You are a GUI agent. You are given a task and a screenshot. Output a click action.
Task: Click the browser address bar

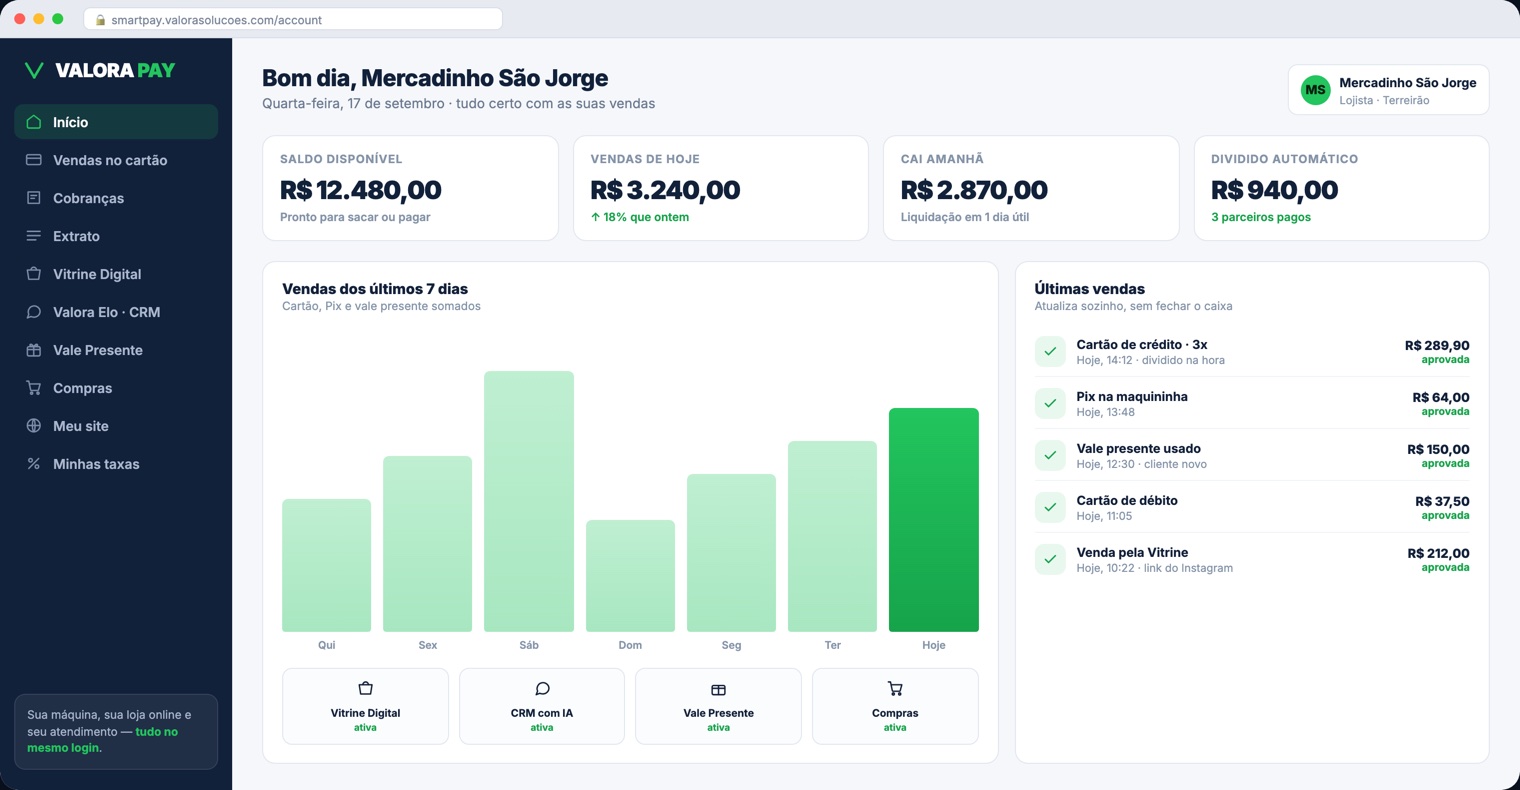[x=293, y=19]
